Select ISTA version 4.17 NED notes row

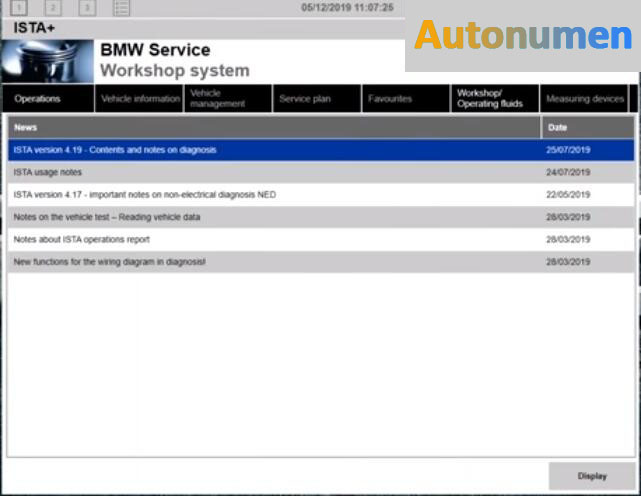coord(321,195)
